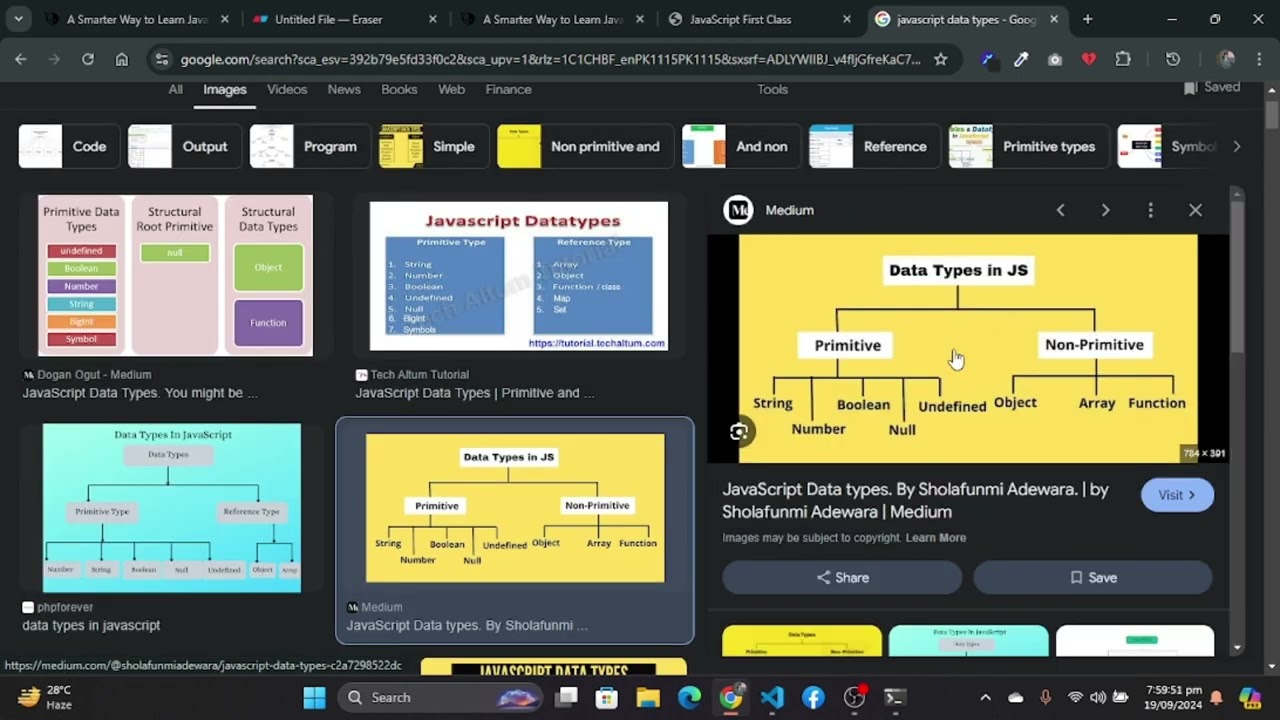
Task: Open the Learn More copyright link
Action: coord(936,538)
